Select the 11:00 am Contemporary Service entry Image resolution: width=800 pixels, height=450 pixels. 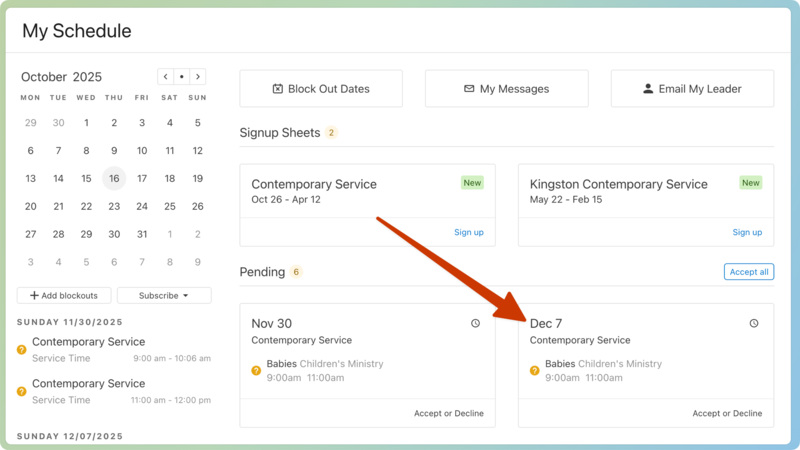[x=88, y=384]
